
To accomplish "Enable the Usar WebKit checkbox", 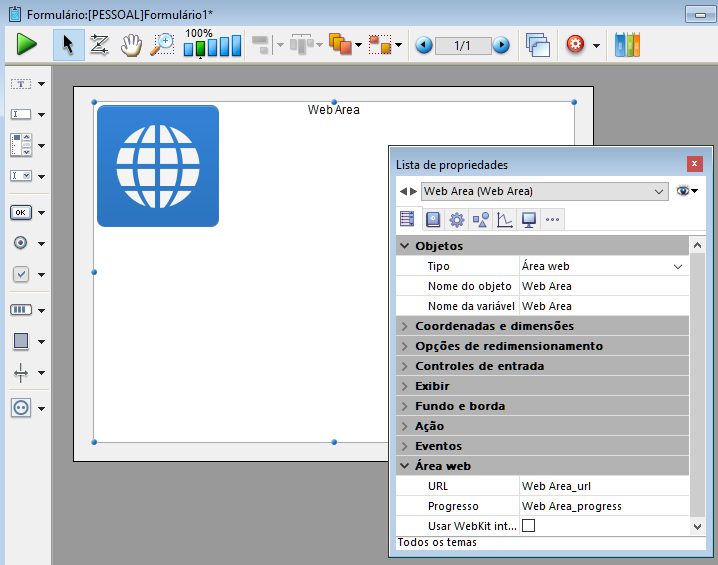I will click(528, 526).
